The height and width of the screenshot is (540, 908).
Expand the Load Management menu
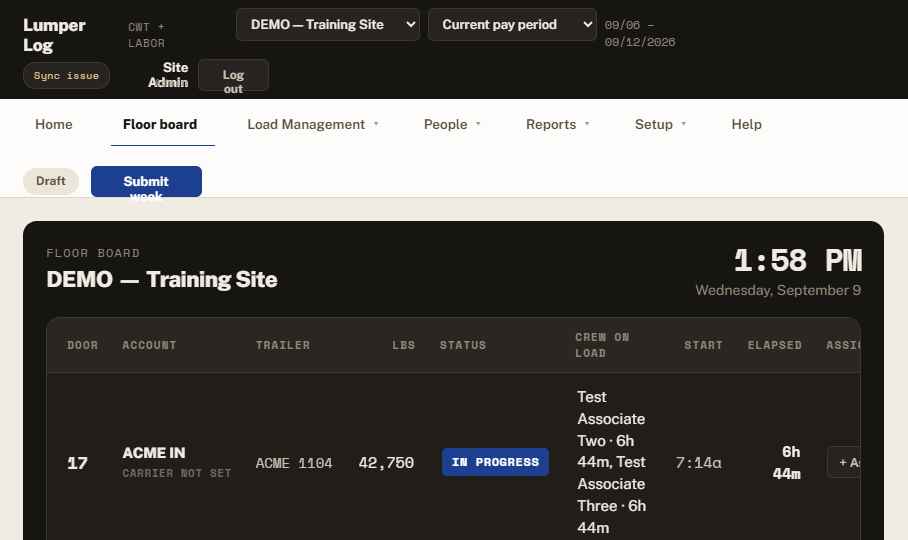click(x=313, y=124)
